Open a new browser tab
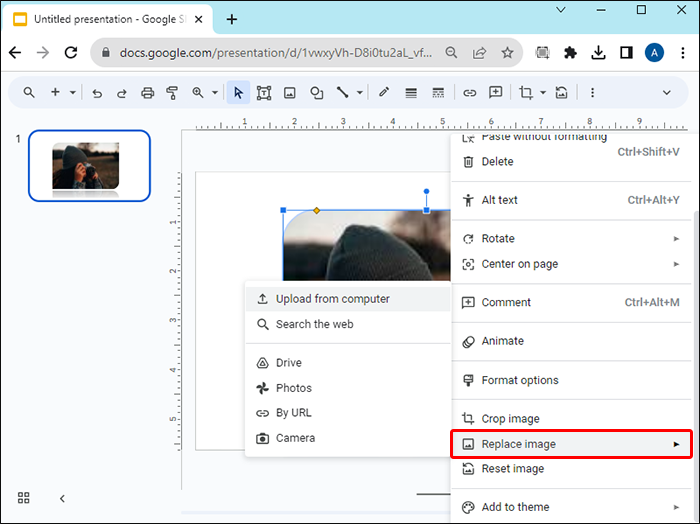 (232, 19)
